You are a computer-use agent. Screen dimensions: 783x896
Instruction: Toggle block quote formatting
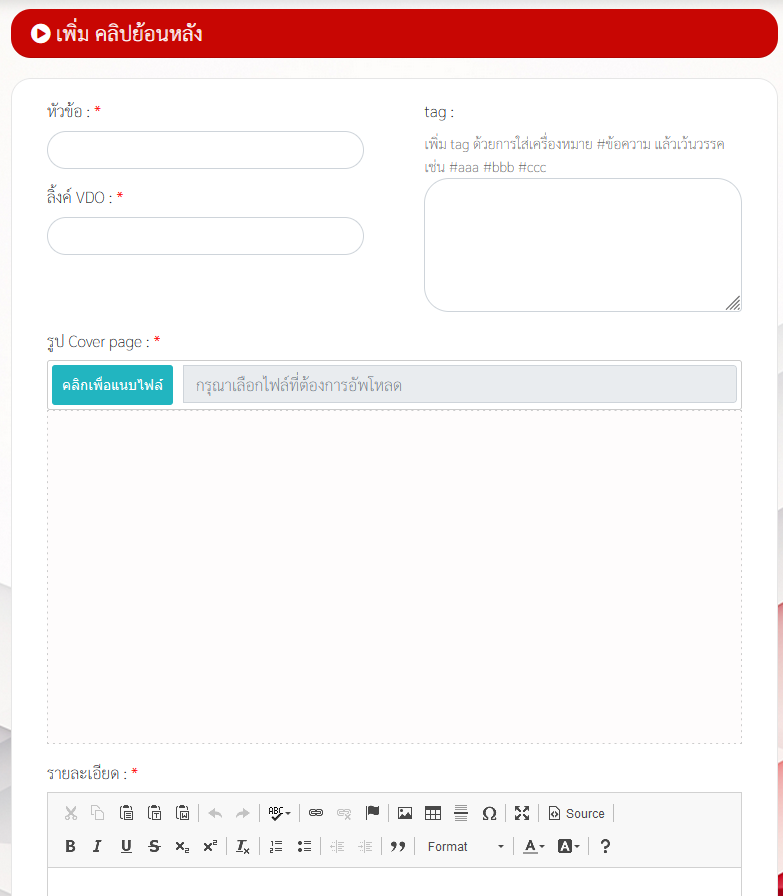click(x=398, y=846)
